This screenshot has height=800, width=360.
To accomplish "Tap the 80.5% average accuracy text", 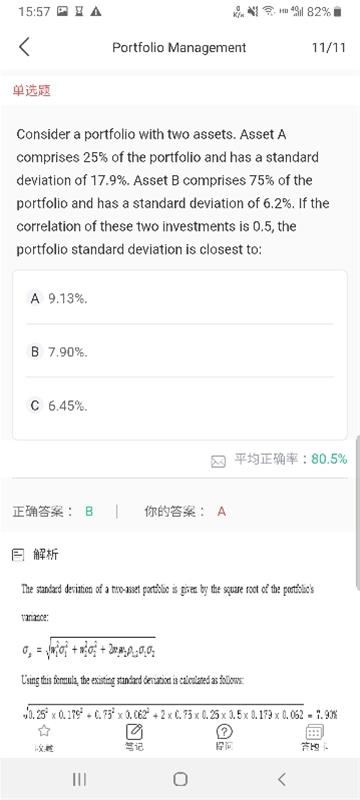I will [x=329, y=459].
